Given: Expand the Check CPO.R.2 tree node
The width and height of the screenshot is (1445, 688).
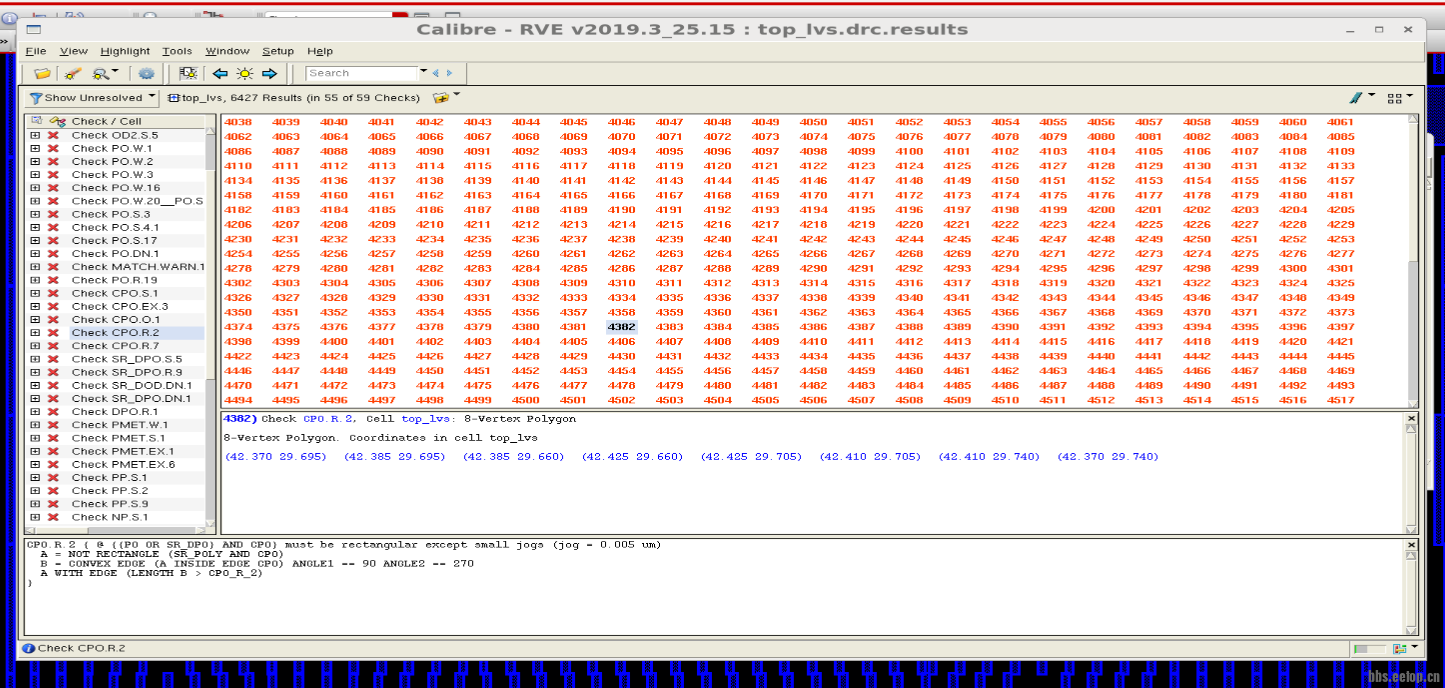Looking at the screenshot, I should tap(35, 333).
